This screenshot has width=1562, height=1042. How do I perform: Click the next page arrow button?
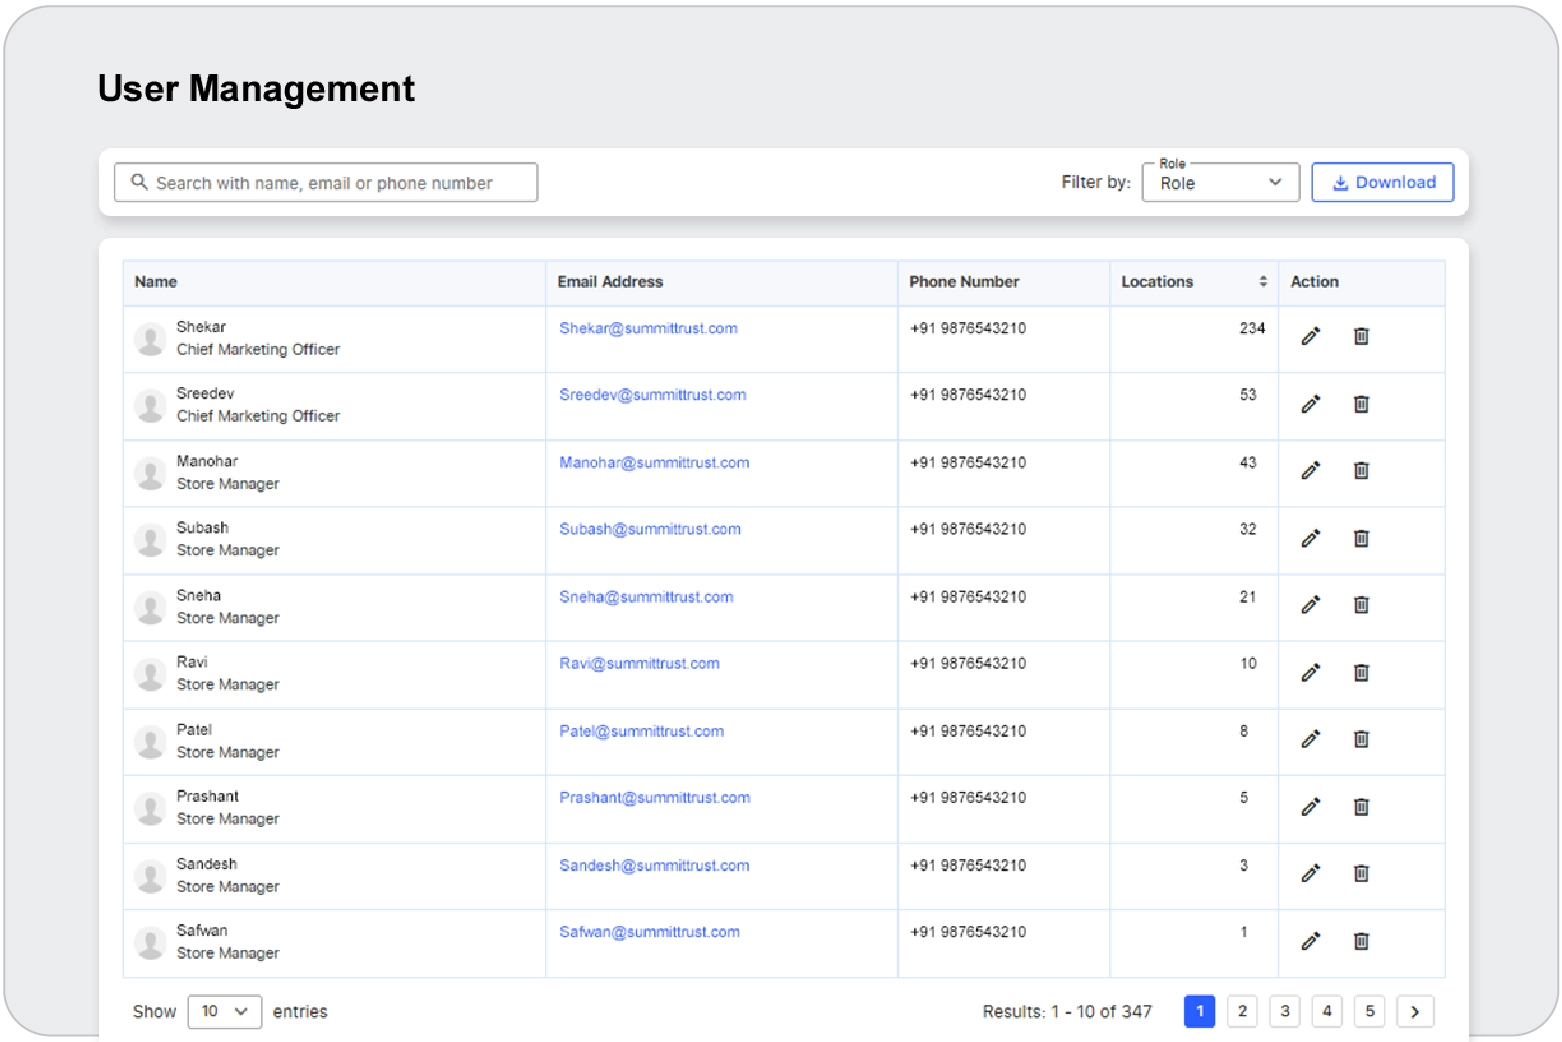(x=1415, y=1011)
